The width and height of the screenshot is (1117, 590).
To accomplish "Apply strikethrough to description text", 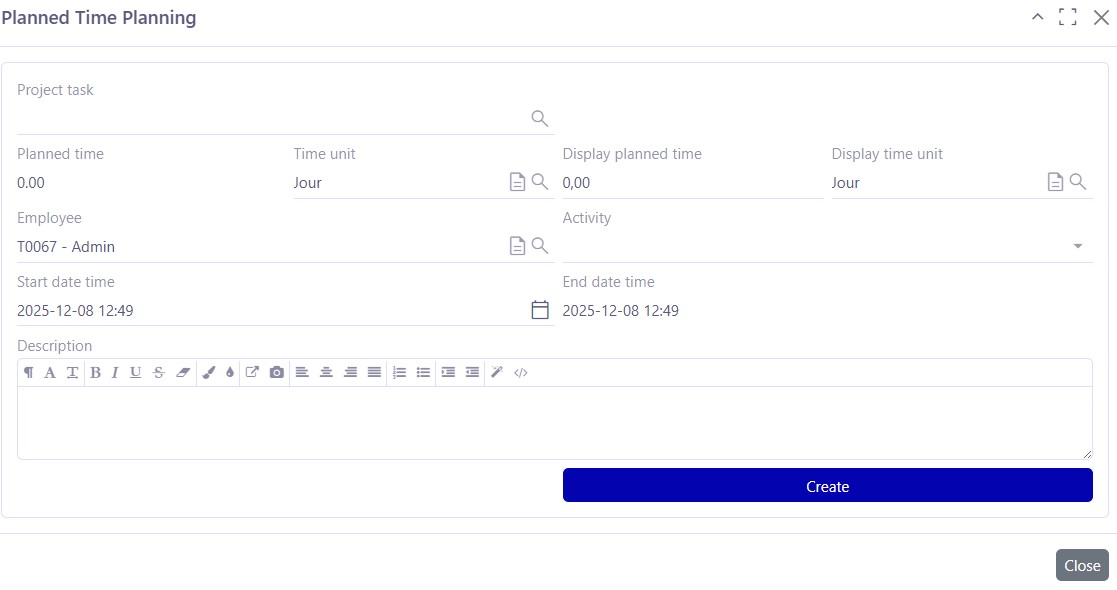I will pos(157,372).
